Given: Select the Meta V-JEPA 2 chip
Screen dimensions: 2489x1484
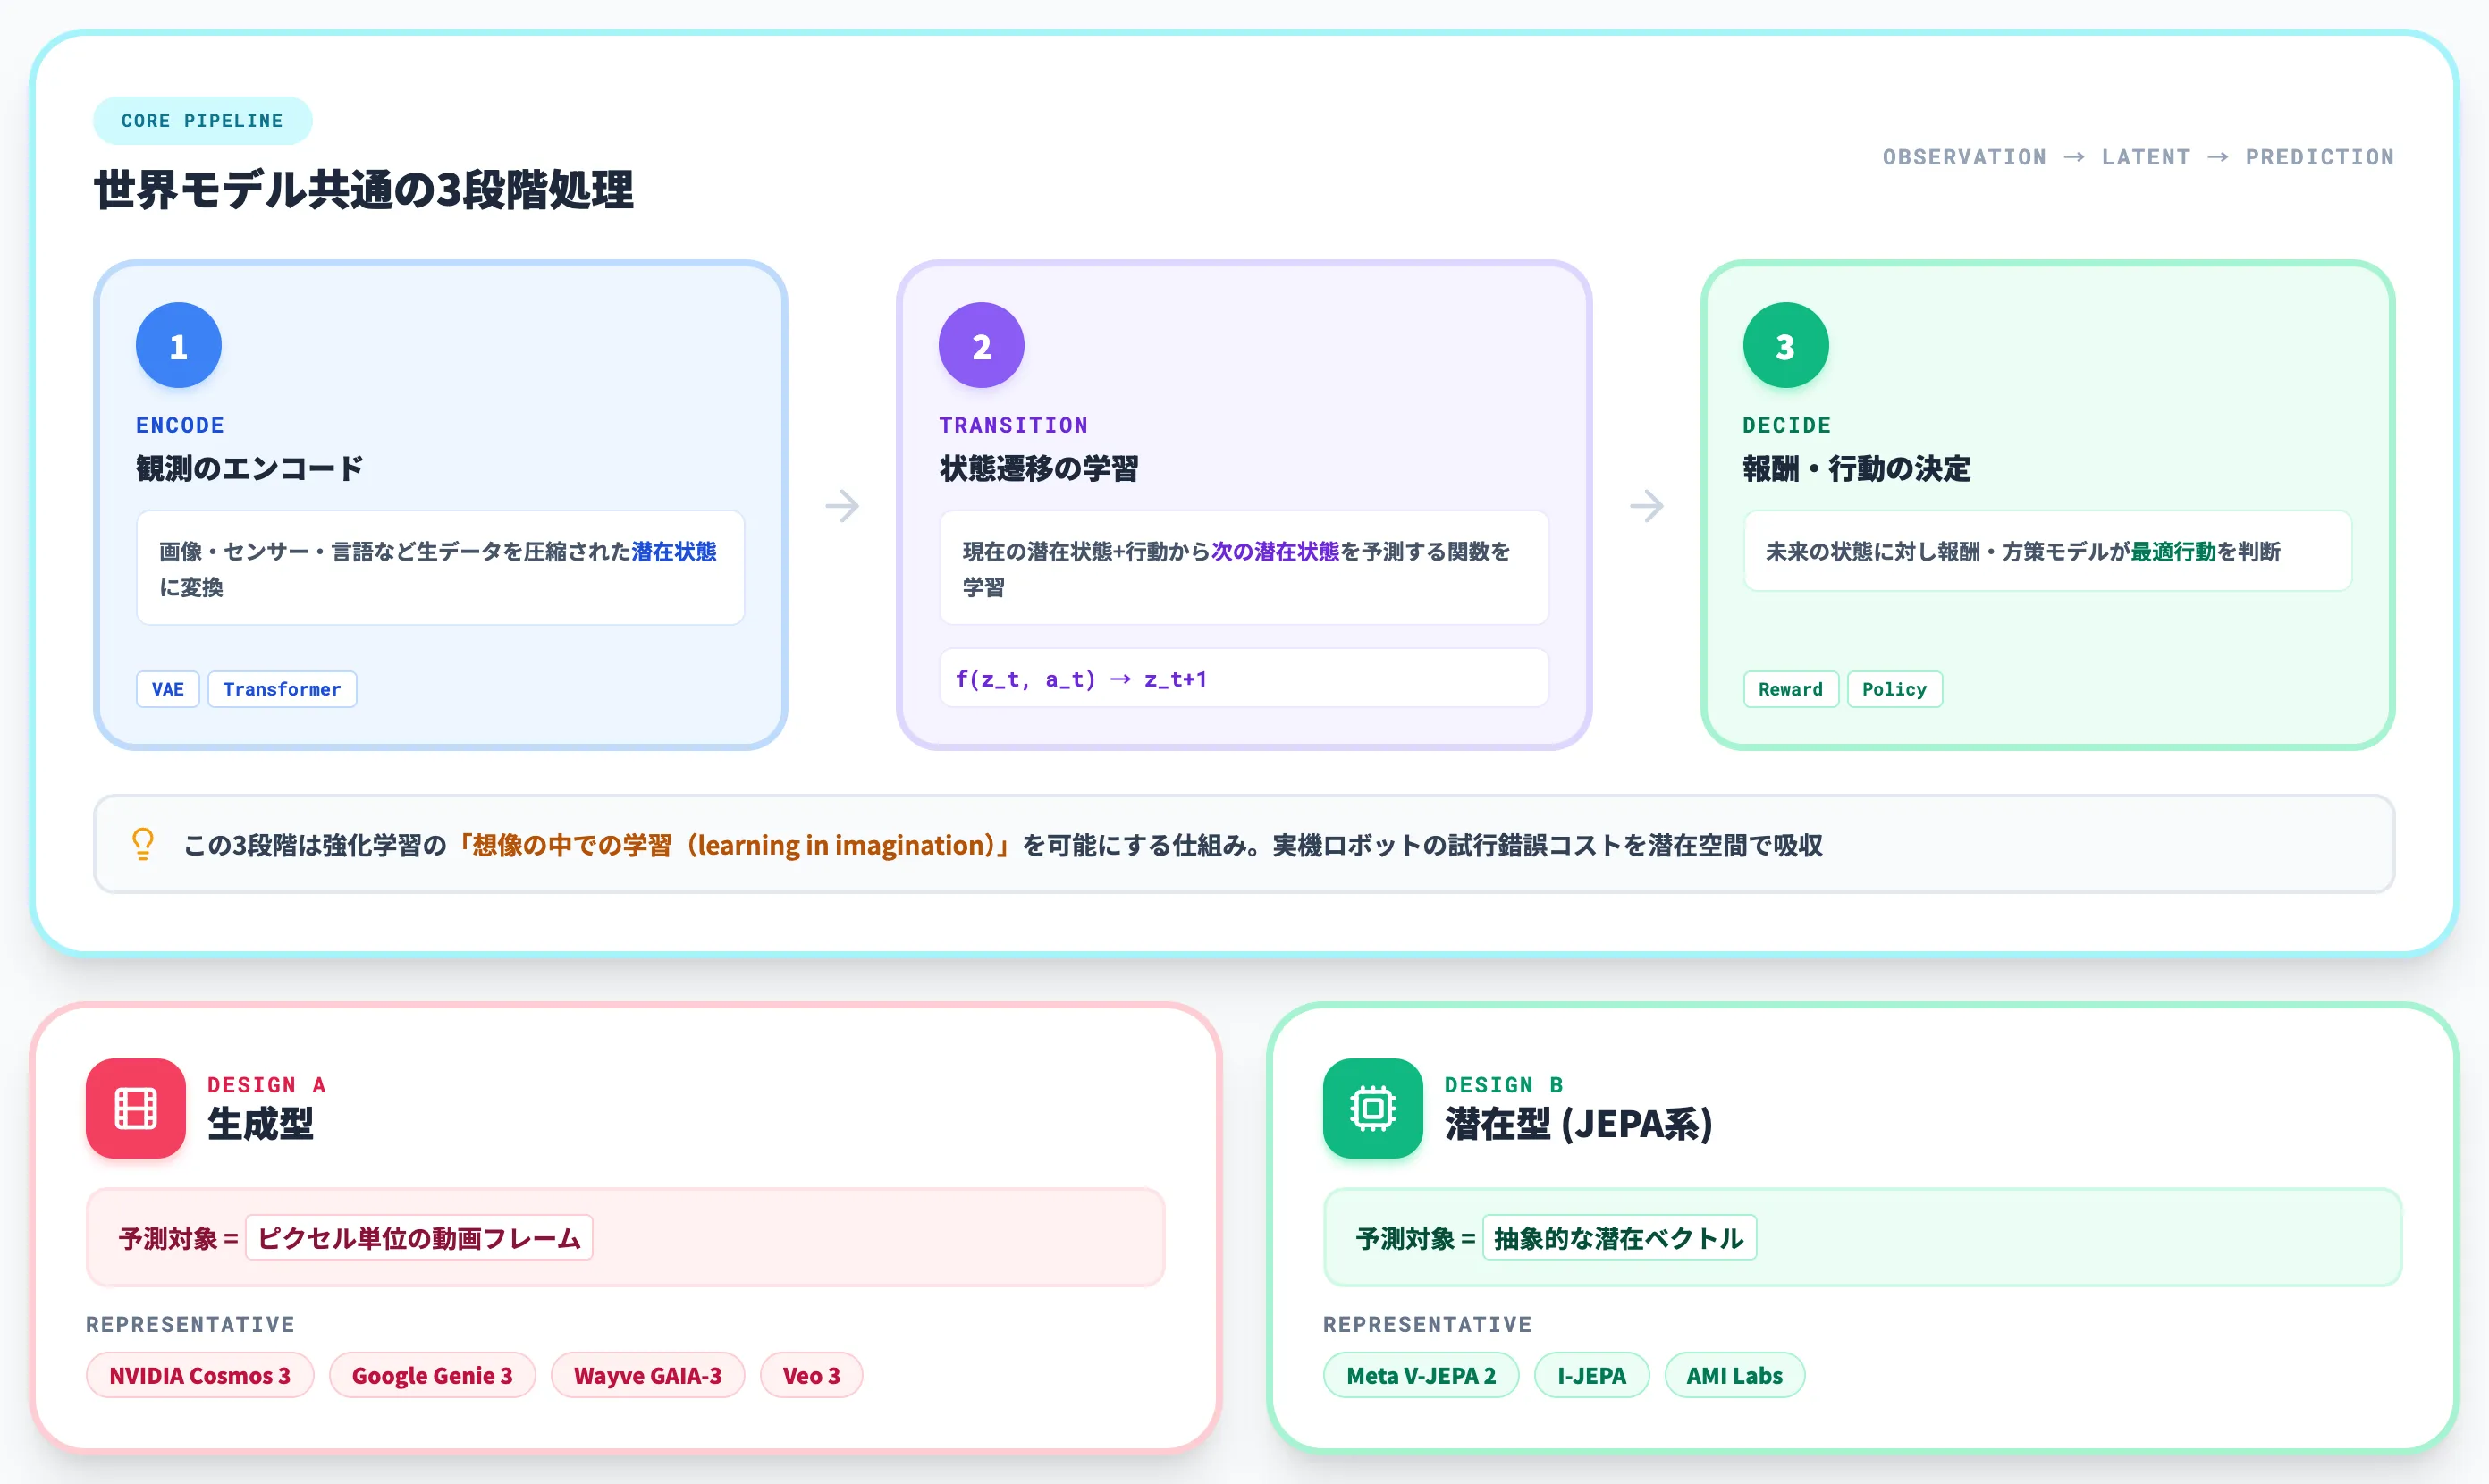Looking at the screenshot, I should (1421, 1375).
